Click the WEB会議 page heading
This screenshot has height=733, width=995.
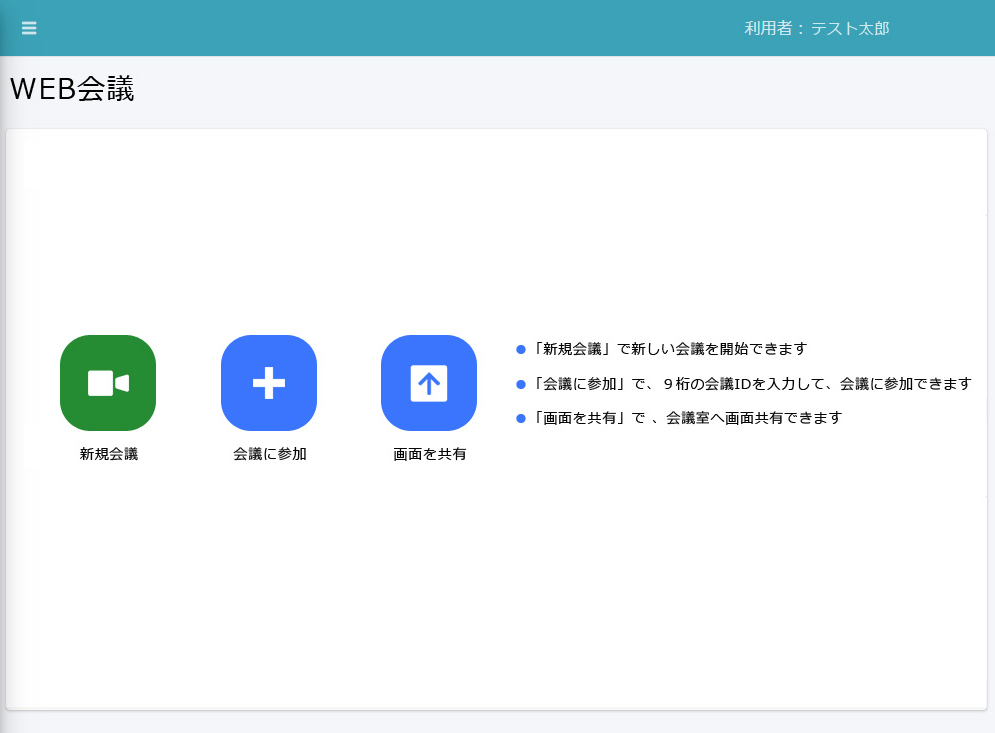72,89
